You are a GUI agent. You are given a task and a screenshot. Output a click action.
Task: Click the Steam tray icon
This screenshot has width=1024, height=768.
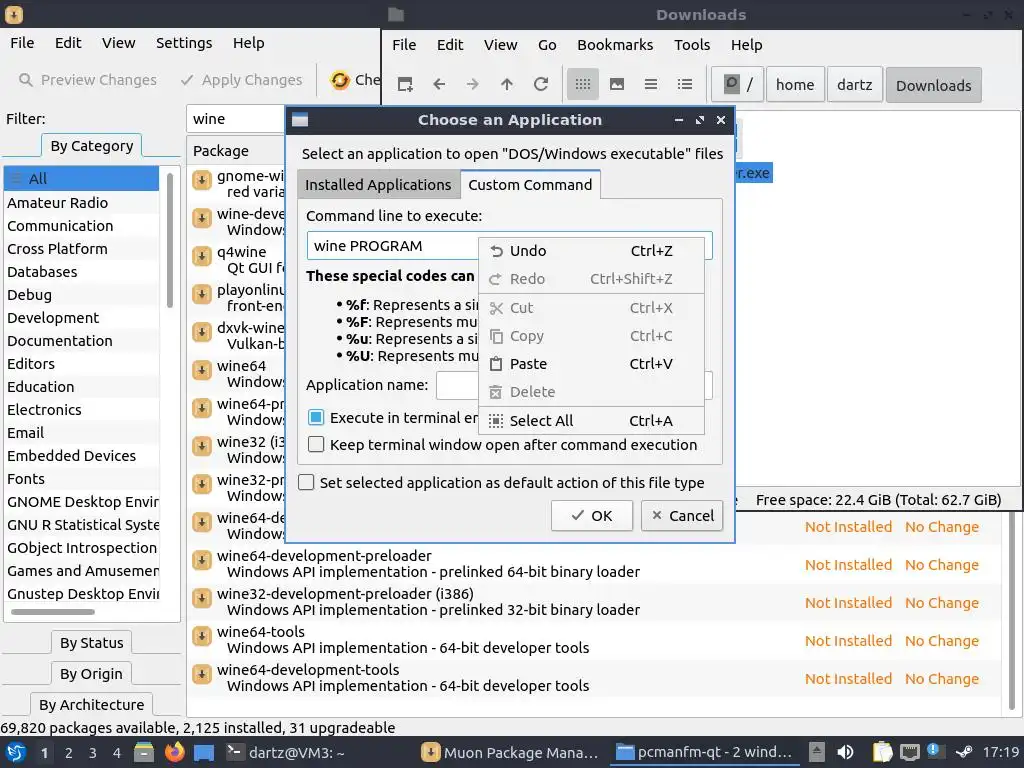tap(963, 752)
